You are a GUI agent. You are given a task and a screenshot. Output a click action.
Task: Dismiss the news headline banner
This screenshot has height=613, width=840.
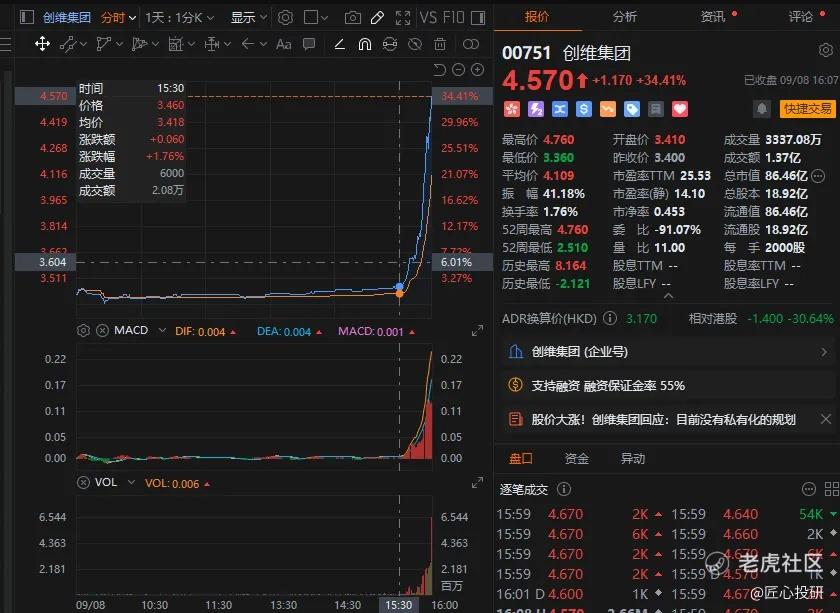click(826, 419)
